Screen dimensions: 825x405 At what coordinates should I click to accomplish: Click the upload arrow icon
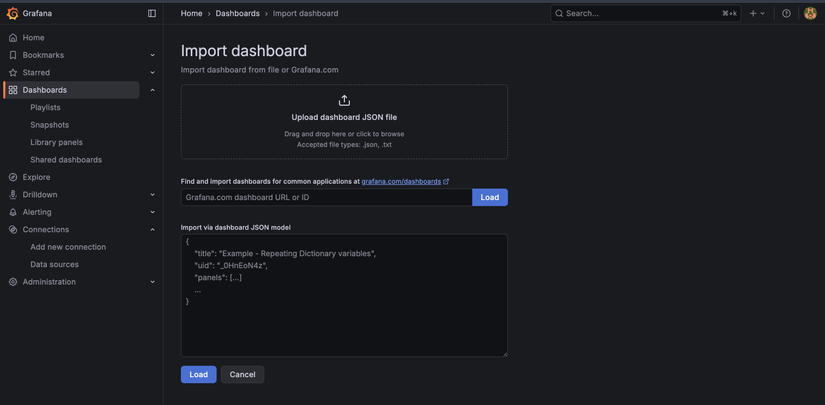point(344,100)
